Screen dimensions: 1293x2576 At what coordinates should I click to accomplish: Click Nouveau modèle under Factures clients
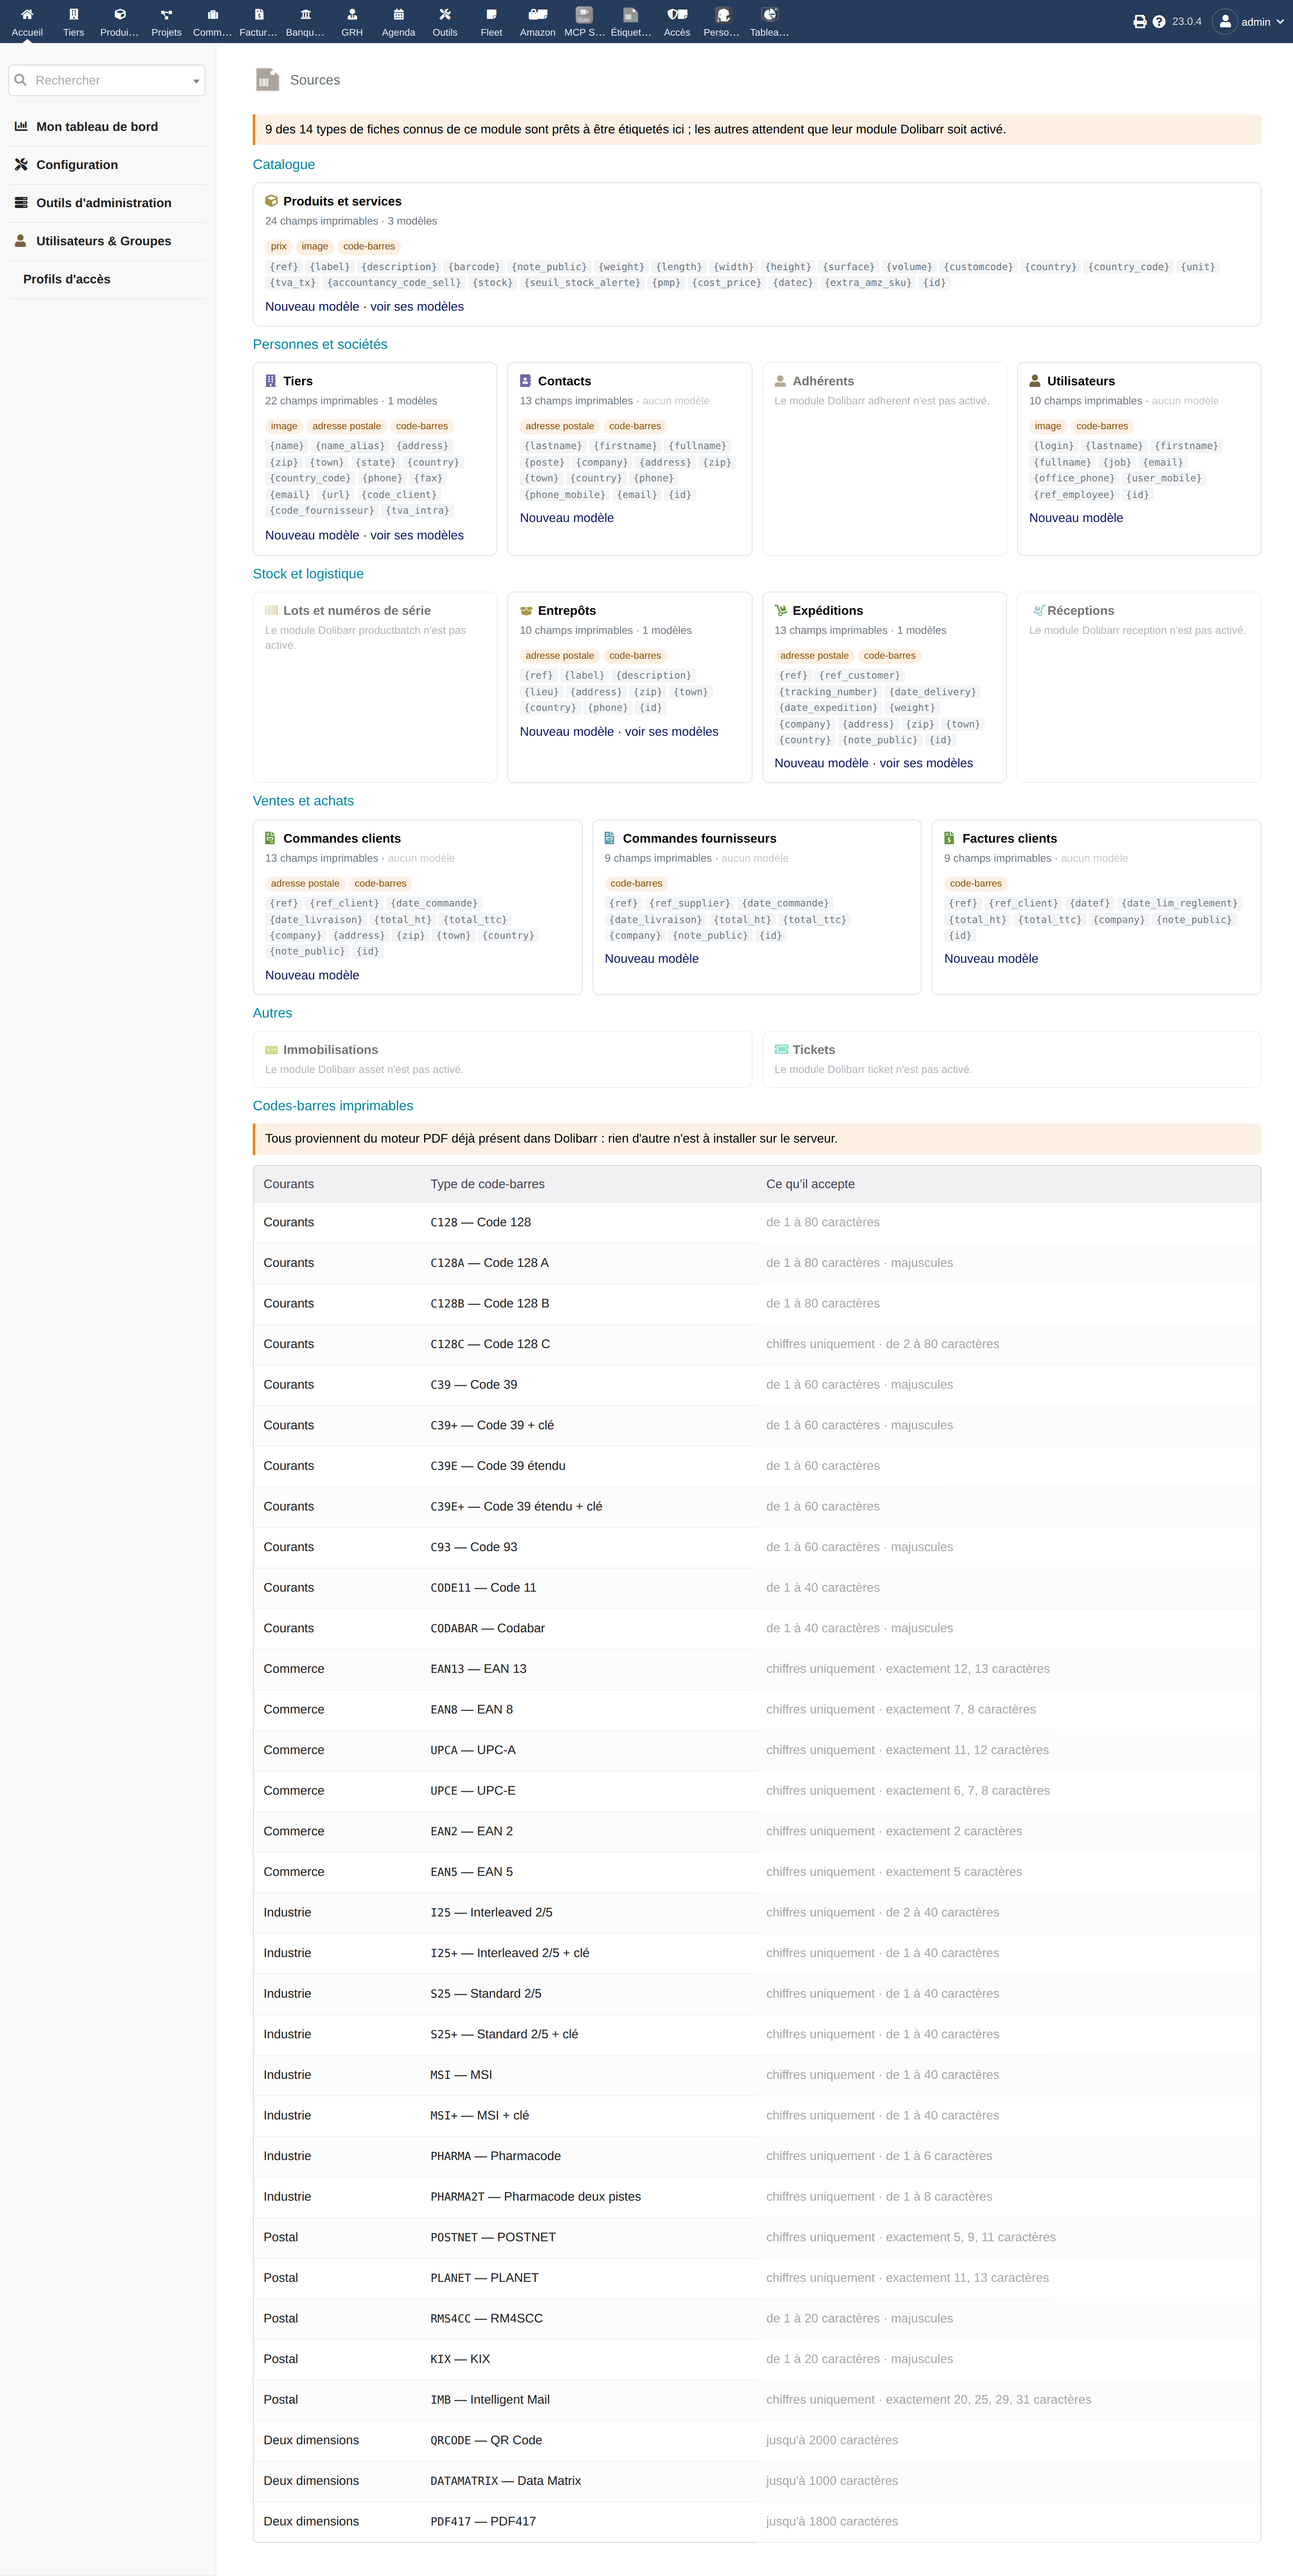991,959
